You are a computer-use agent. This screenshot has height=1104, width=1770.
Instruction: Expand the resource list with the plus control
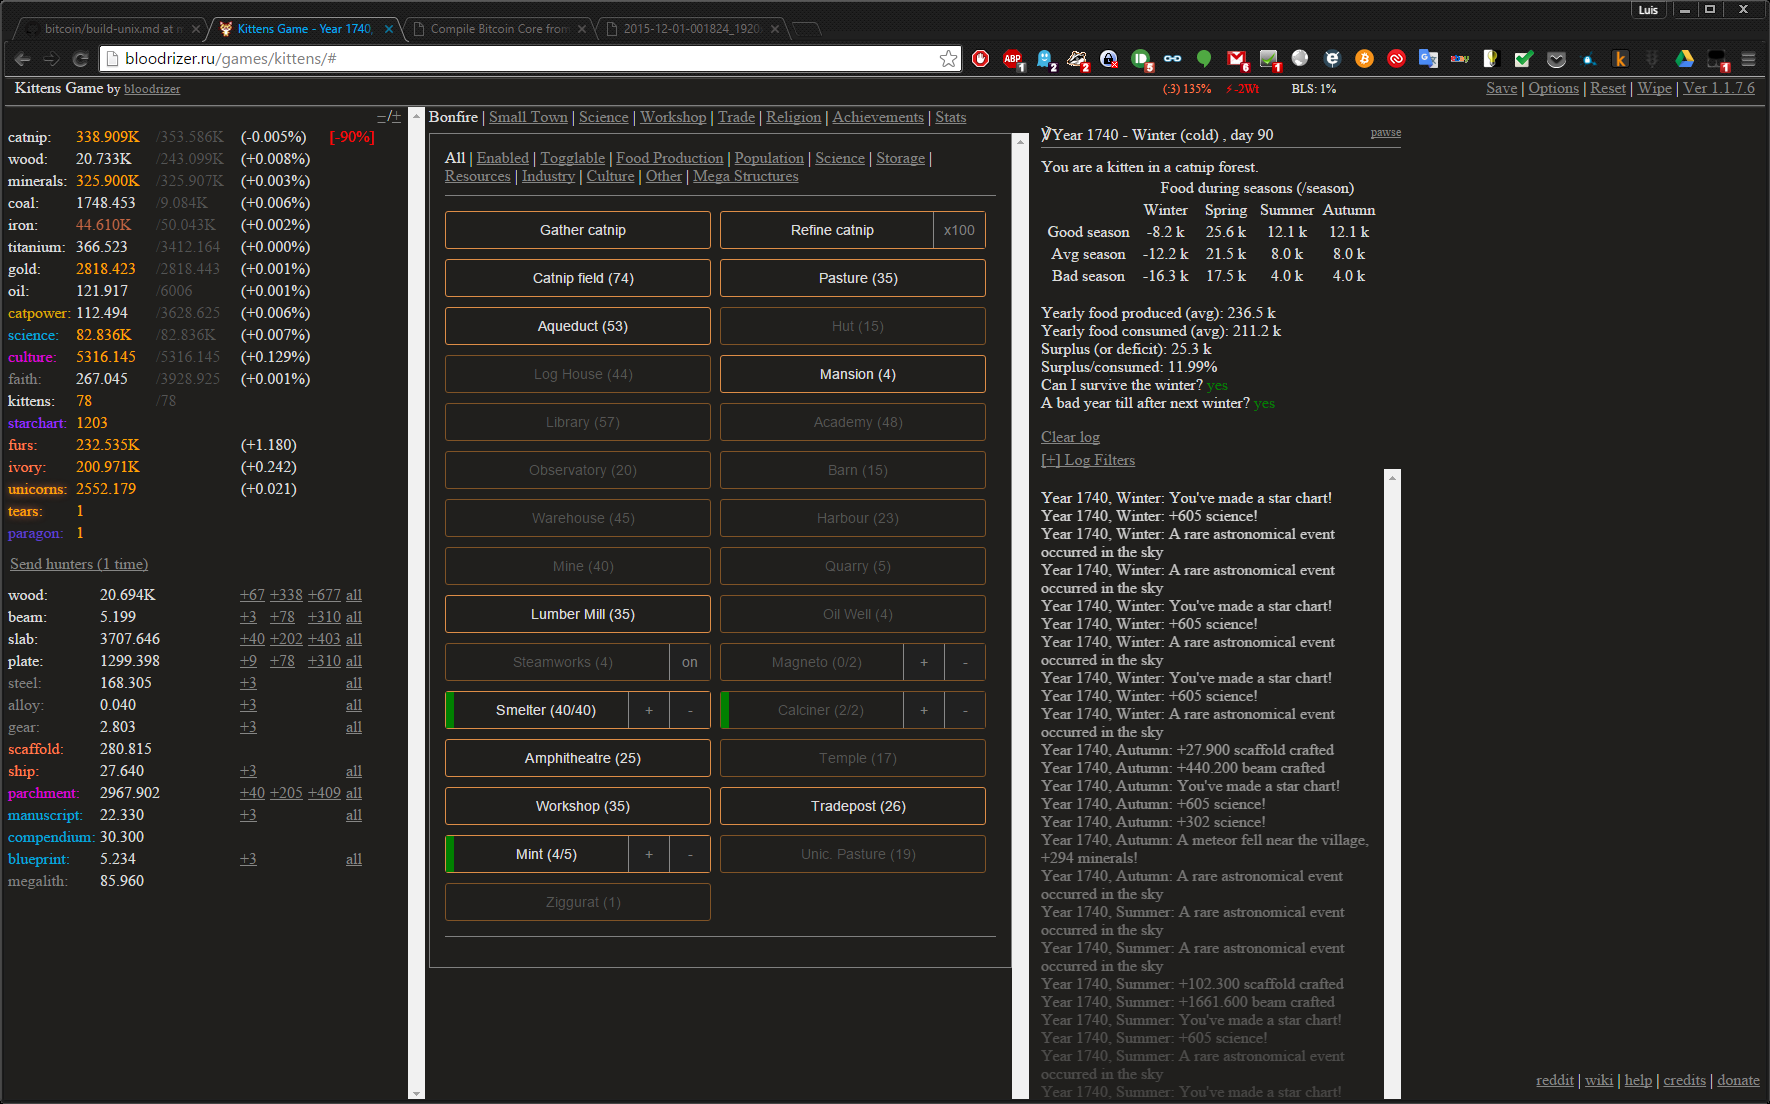[x=396, y=117]
